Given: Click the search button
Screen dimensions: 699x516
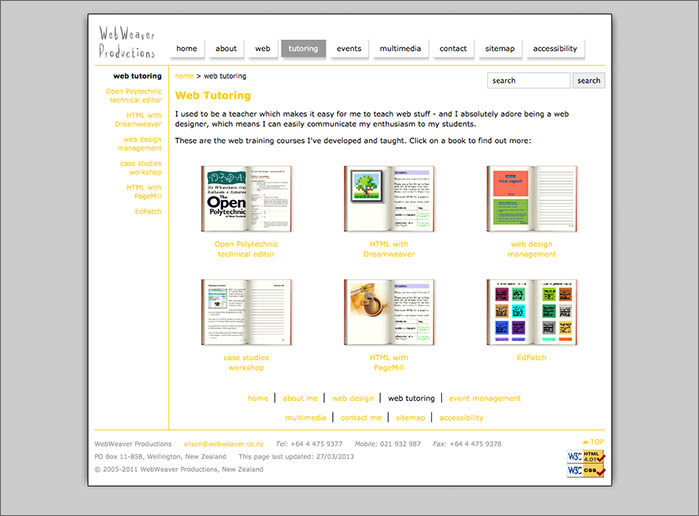Looking at the screenshot, I should tap(588, 81).
